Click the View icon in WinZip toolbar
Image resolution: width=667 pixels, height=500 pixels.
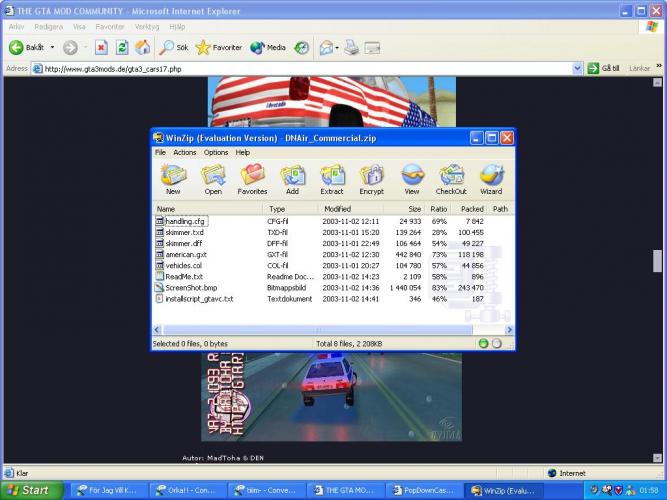coord(411,178)
